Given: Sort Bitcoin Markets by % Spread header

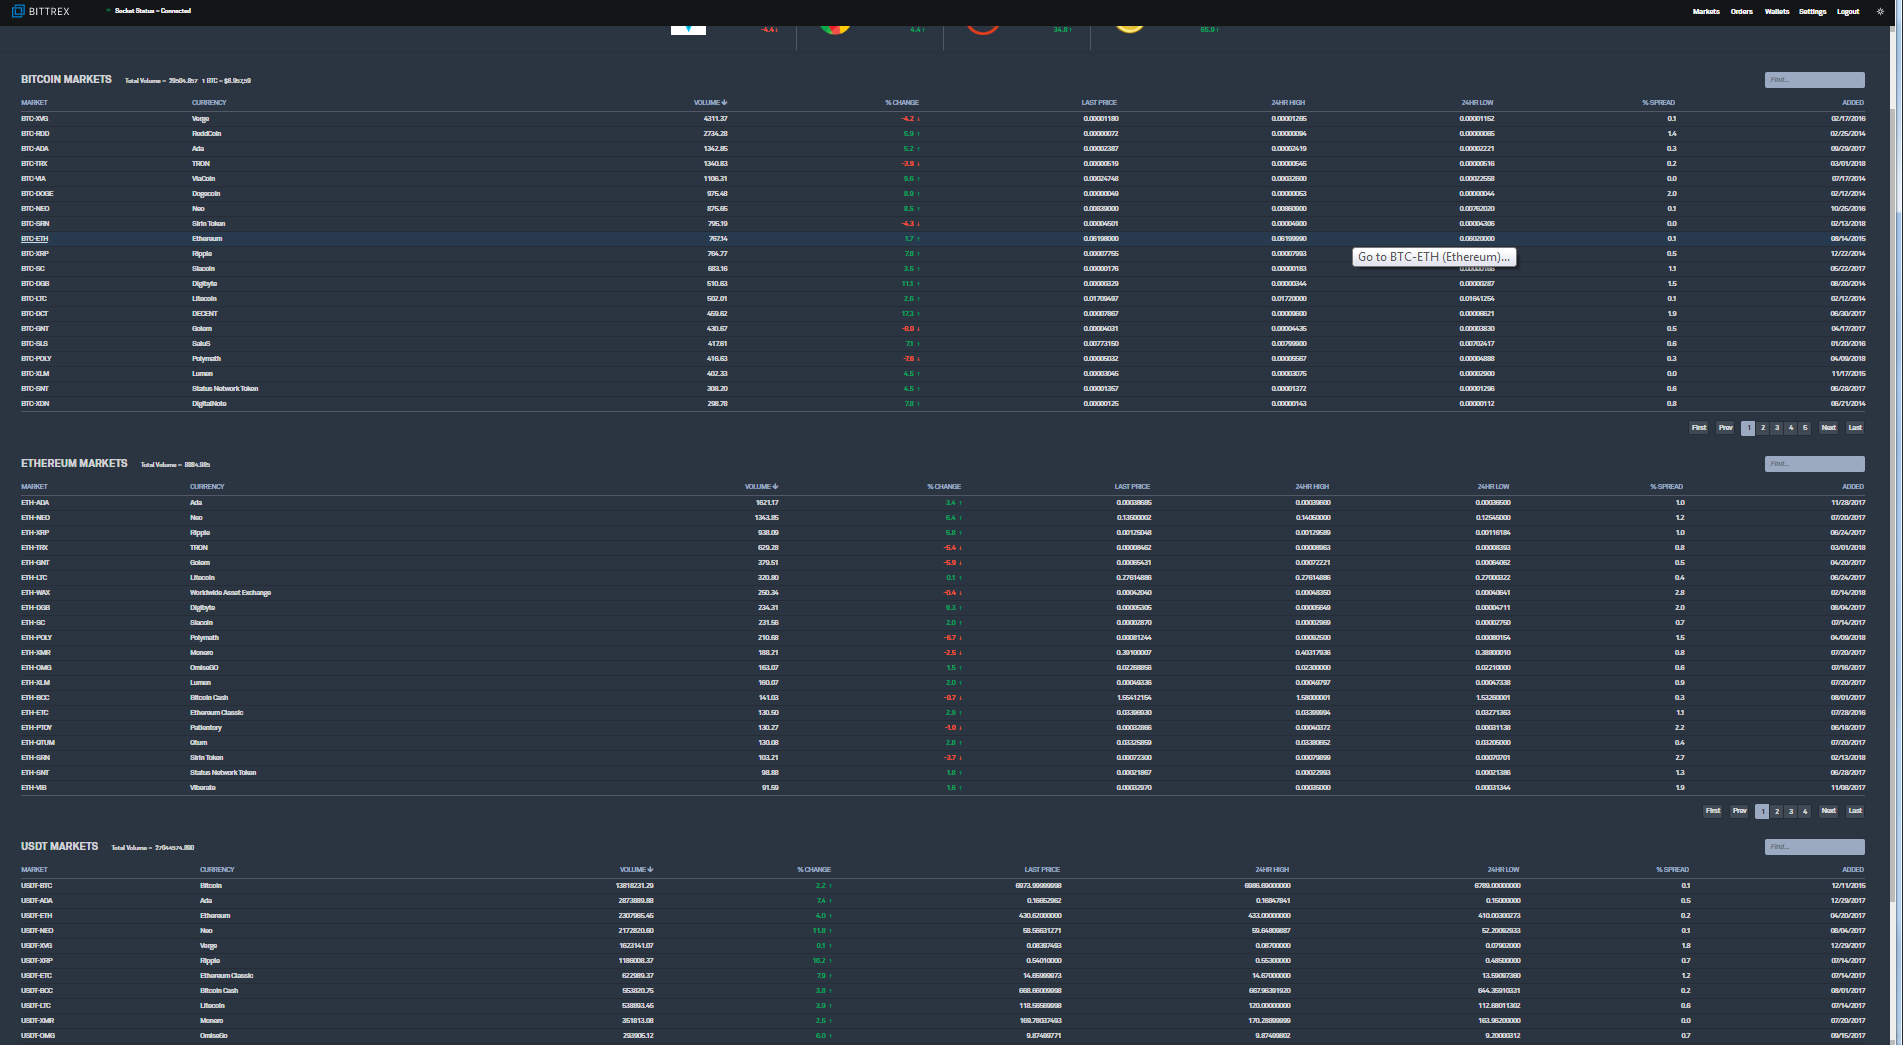Looking at the screenshot, I should coord(1658,103).
